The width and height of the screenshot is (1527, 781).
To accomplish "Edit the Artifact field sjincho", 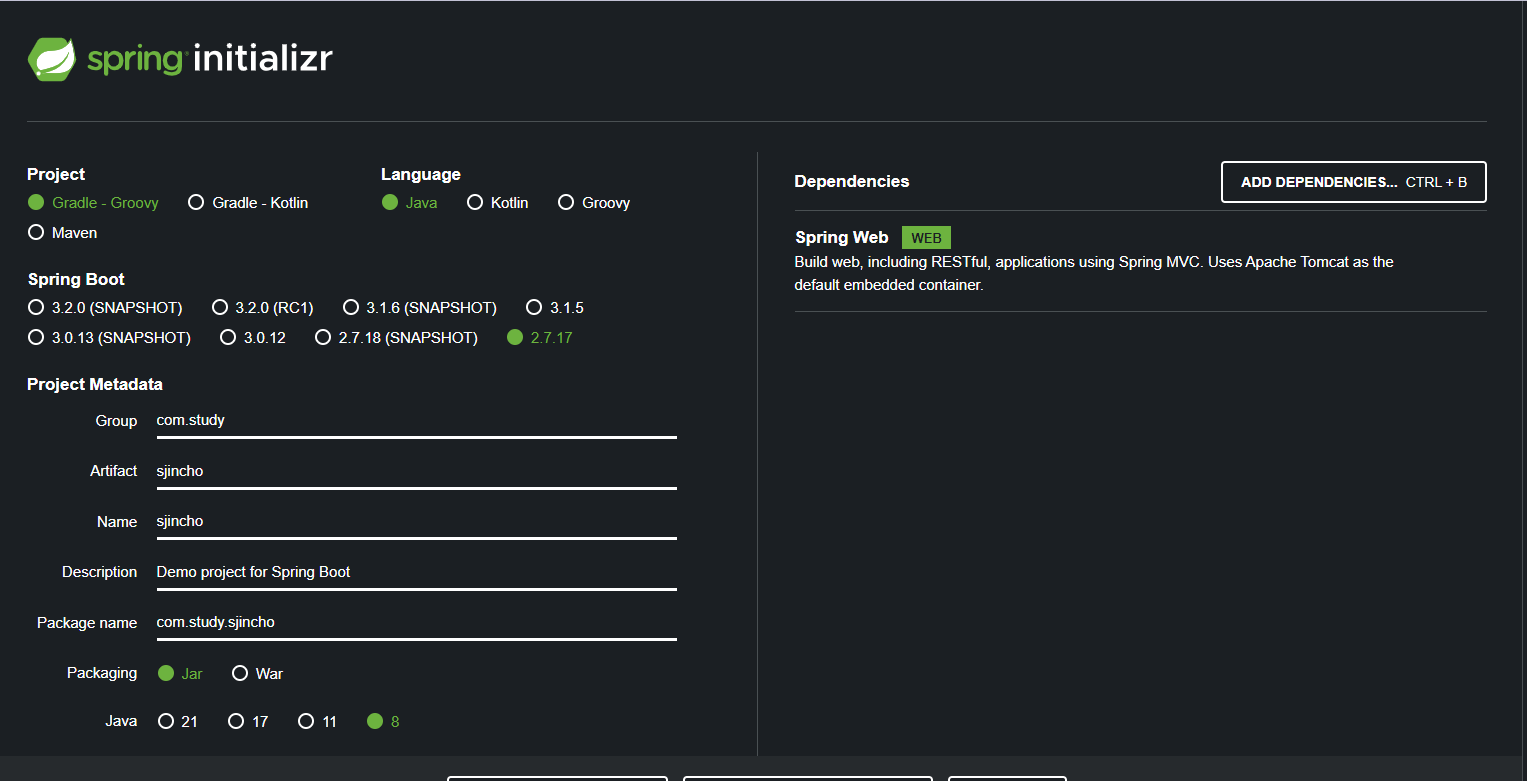I will click(416, 471).
